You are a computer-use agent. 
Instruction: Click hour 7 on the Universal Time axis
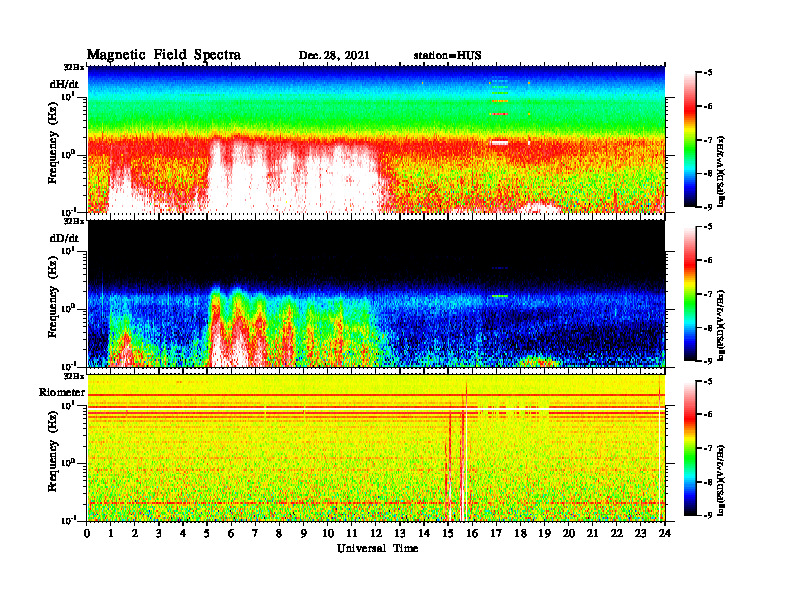pyautogui.click(x=256, y=533)
